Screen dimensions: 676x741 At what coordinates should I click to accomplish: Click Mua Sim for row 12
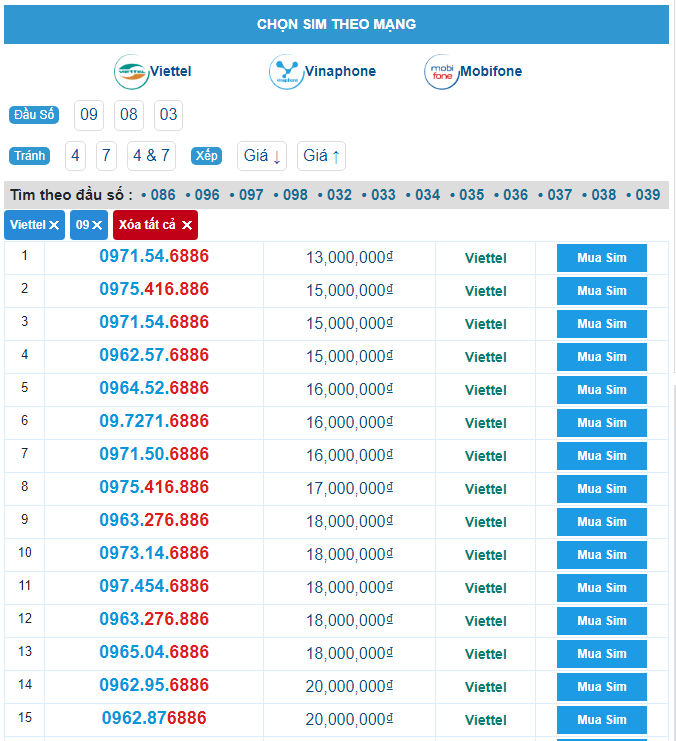(602, 621)
